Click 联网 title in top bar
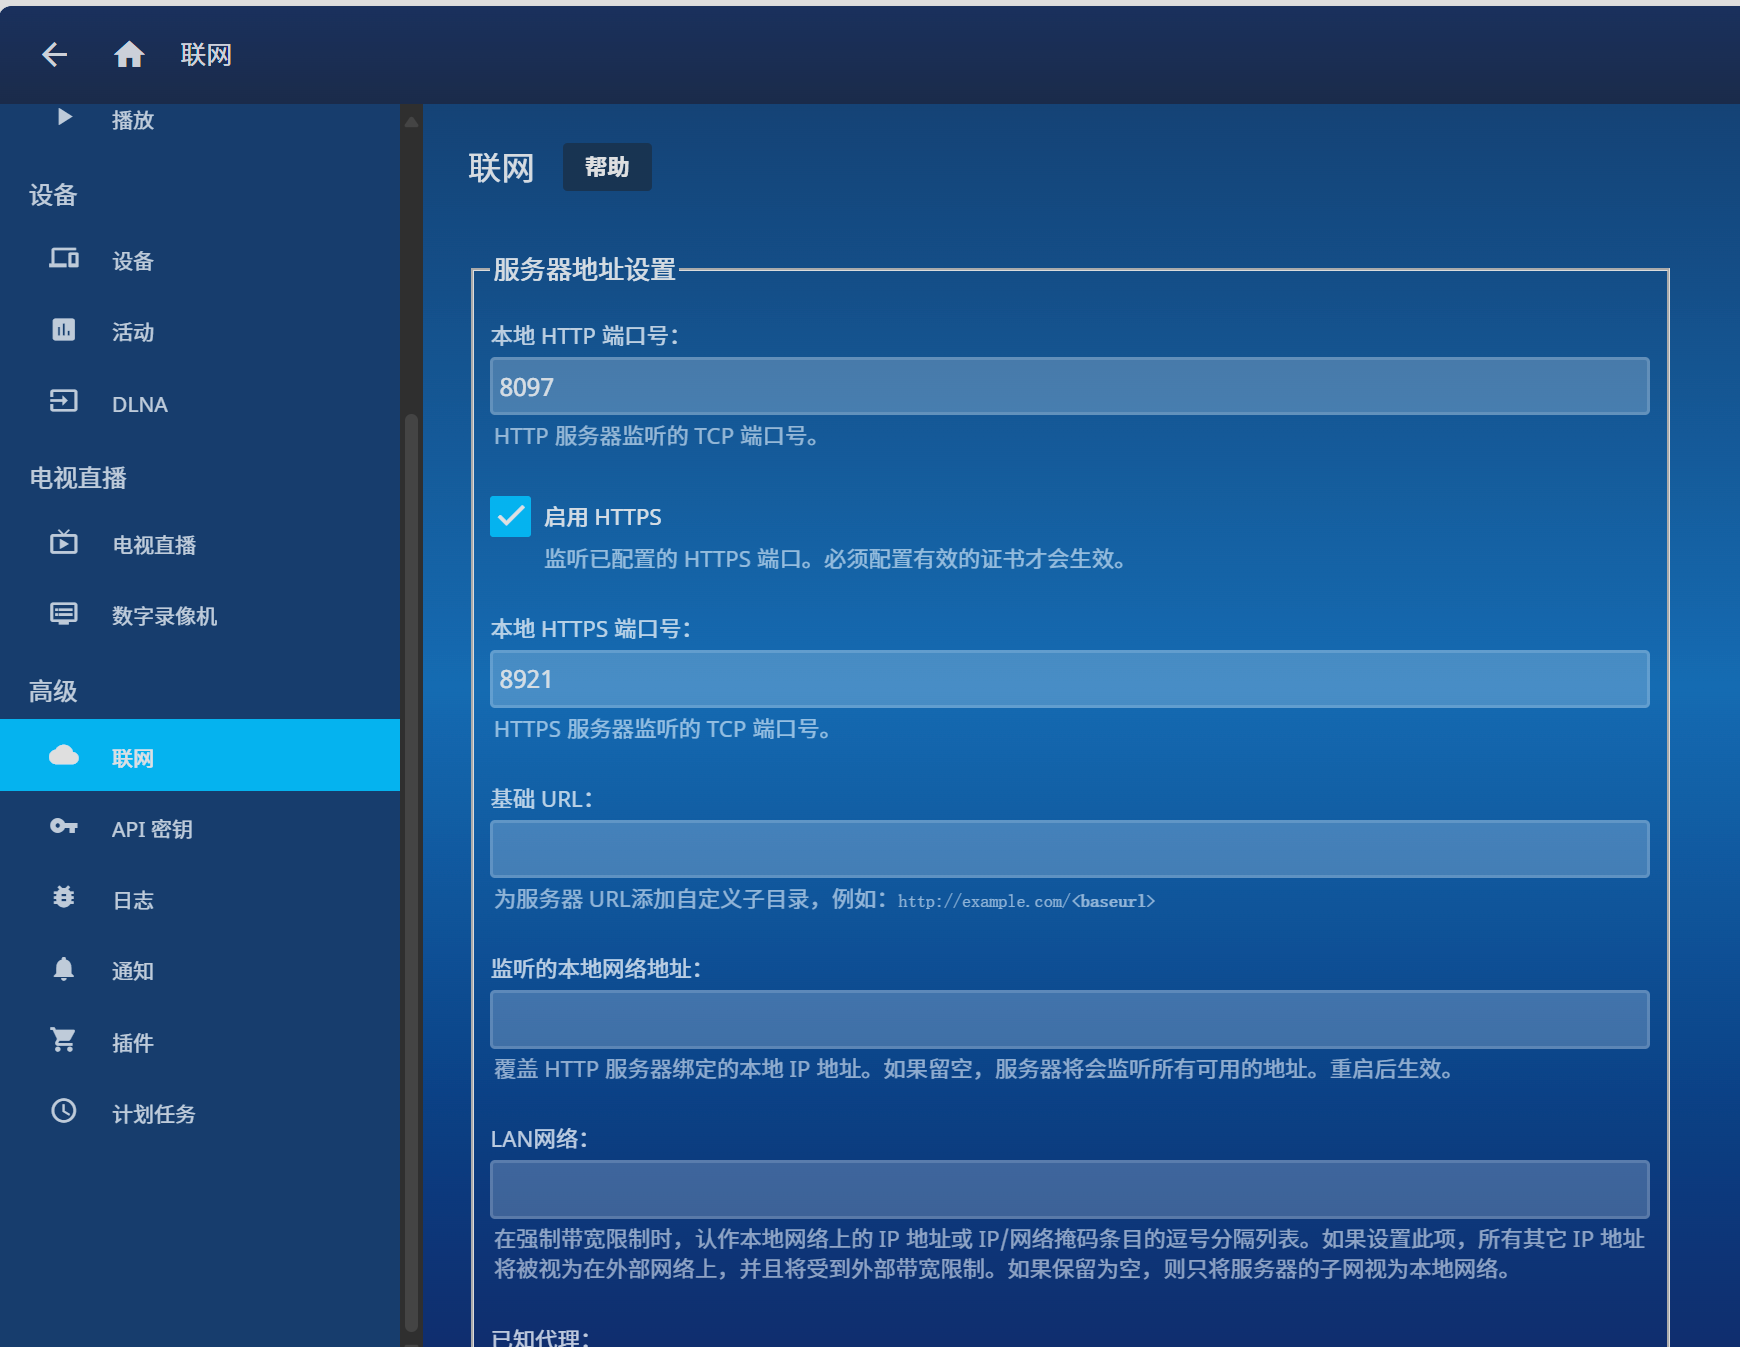 pyautogui.click(x=206, y=55)
